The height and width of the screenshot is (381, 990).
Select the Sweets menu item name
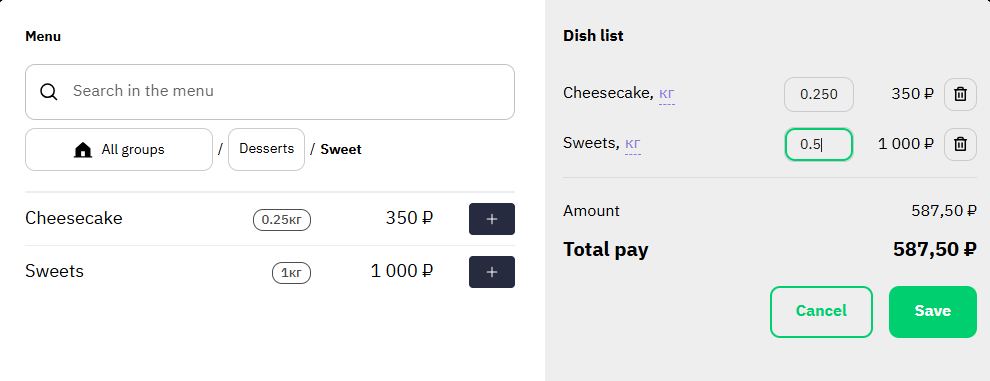[54, 271]
